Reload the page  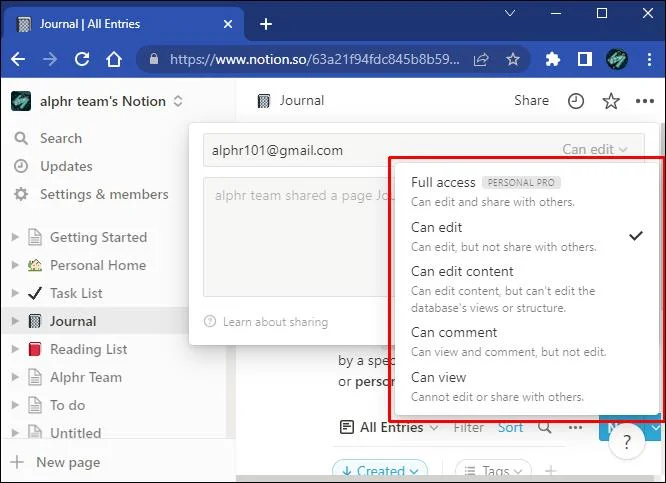click(82, 59)
